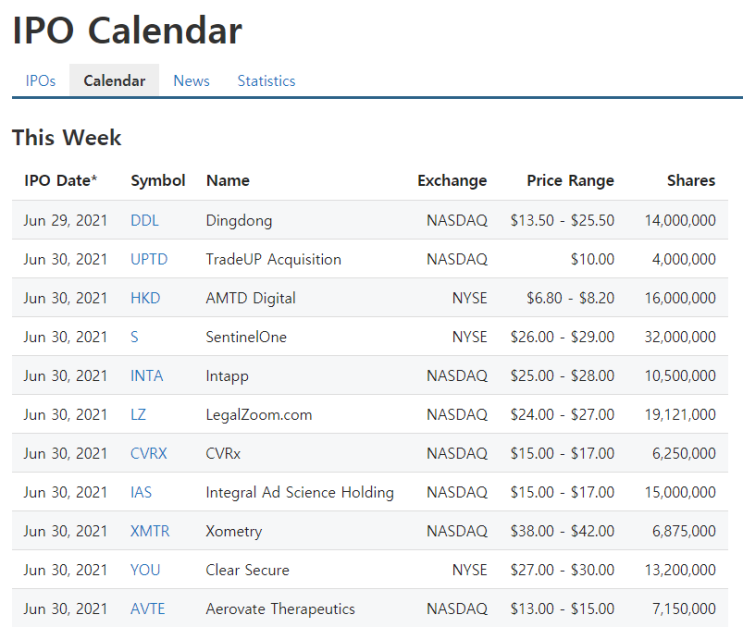Click the 19,121,000 shares value

pyautogui.click(x=680, y=415)
